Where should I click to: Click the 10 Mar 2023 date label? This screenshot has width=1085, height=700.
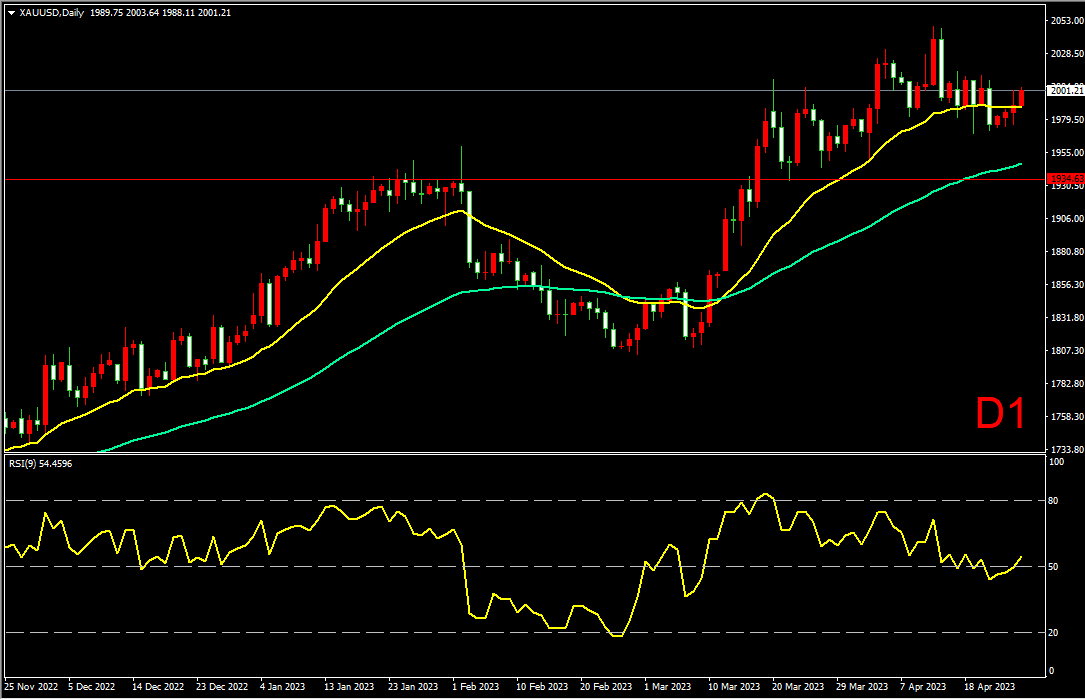pos(733,687)
